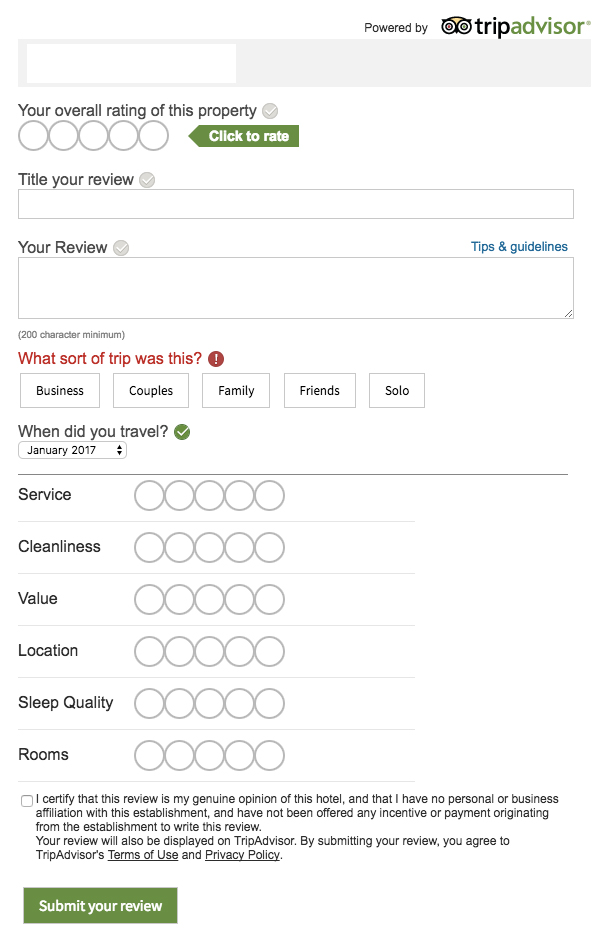Click gray checkmark beside Your Review label
This screenshot has height=942, width=608.
click(x=121, y=248)
